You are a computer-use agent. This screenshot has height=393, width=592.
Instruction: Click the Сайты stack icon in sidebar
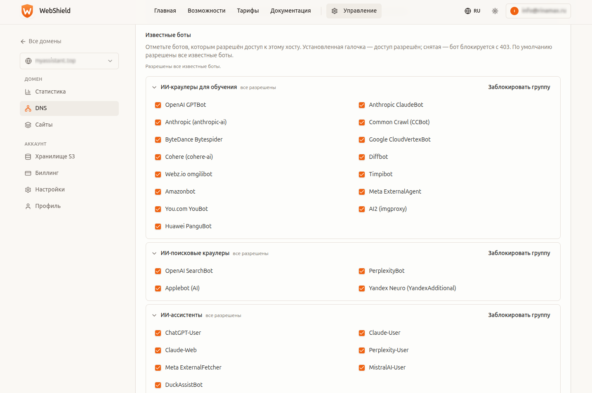click(28, 125)
